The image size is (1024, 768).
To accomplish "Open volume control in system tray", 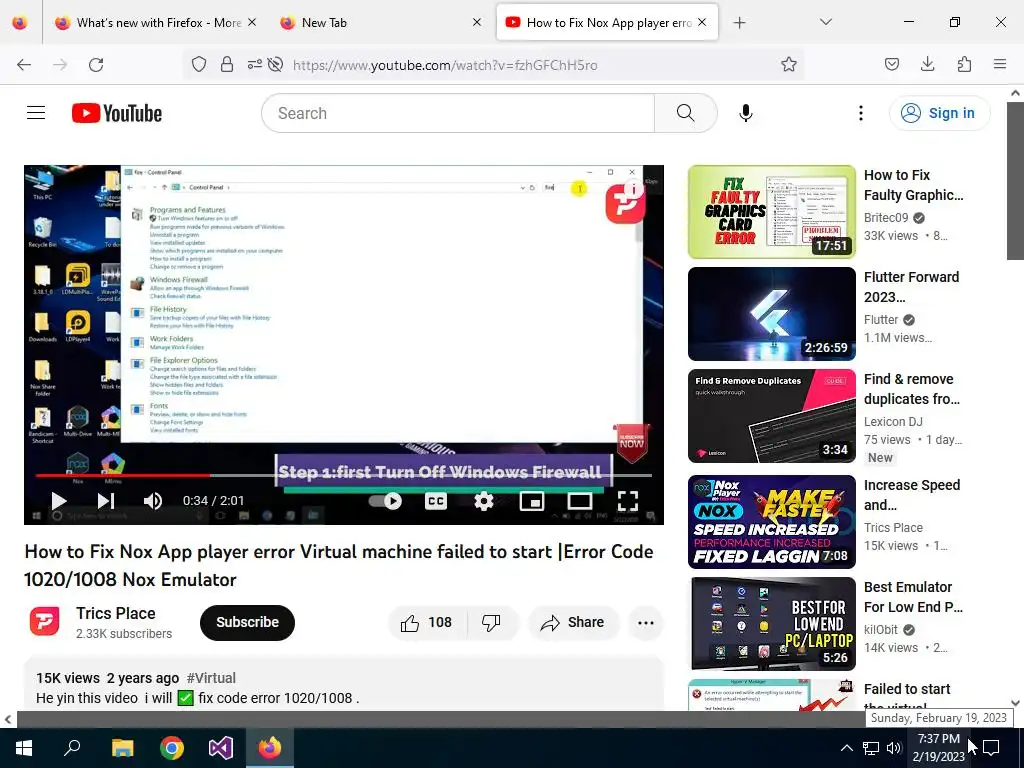I will coord(893,748).
